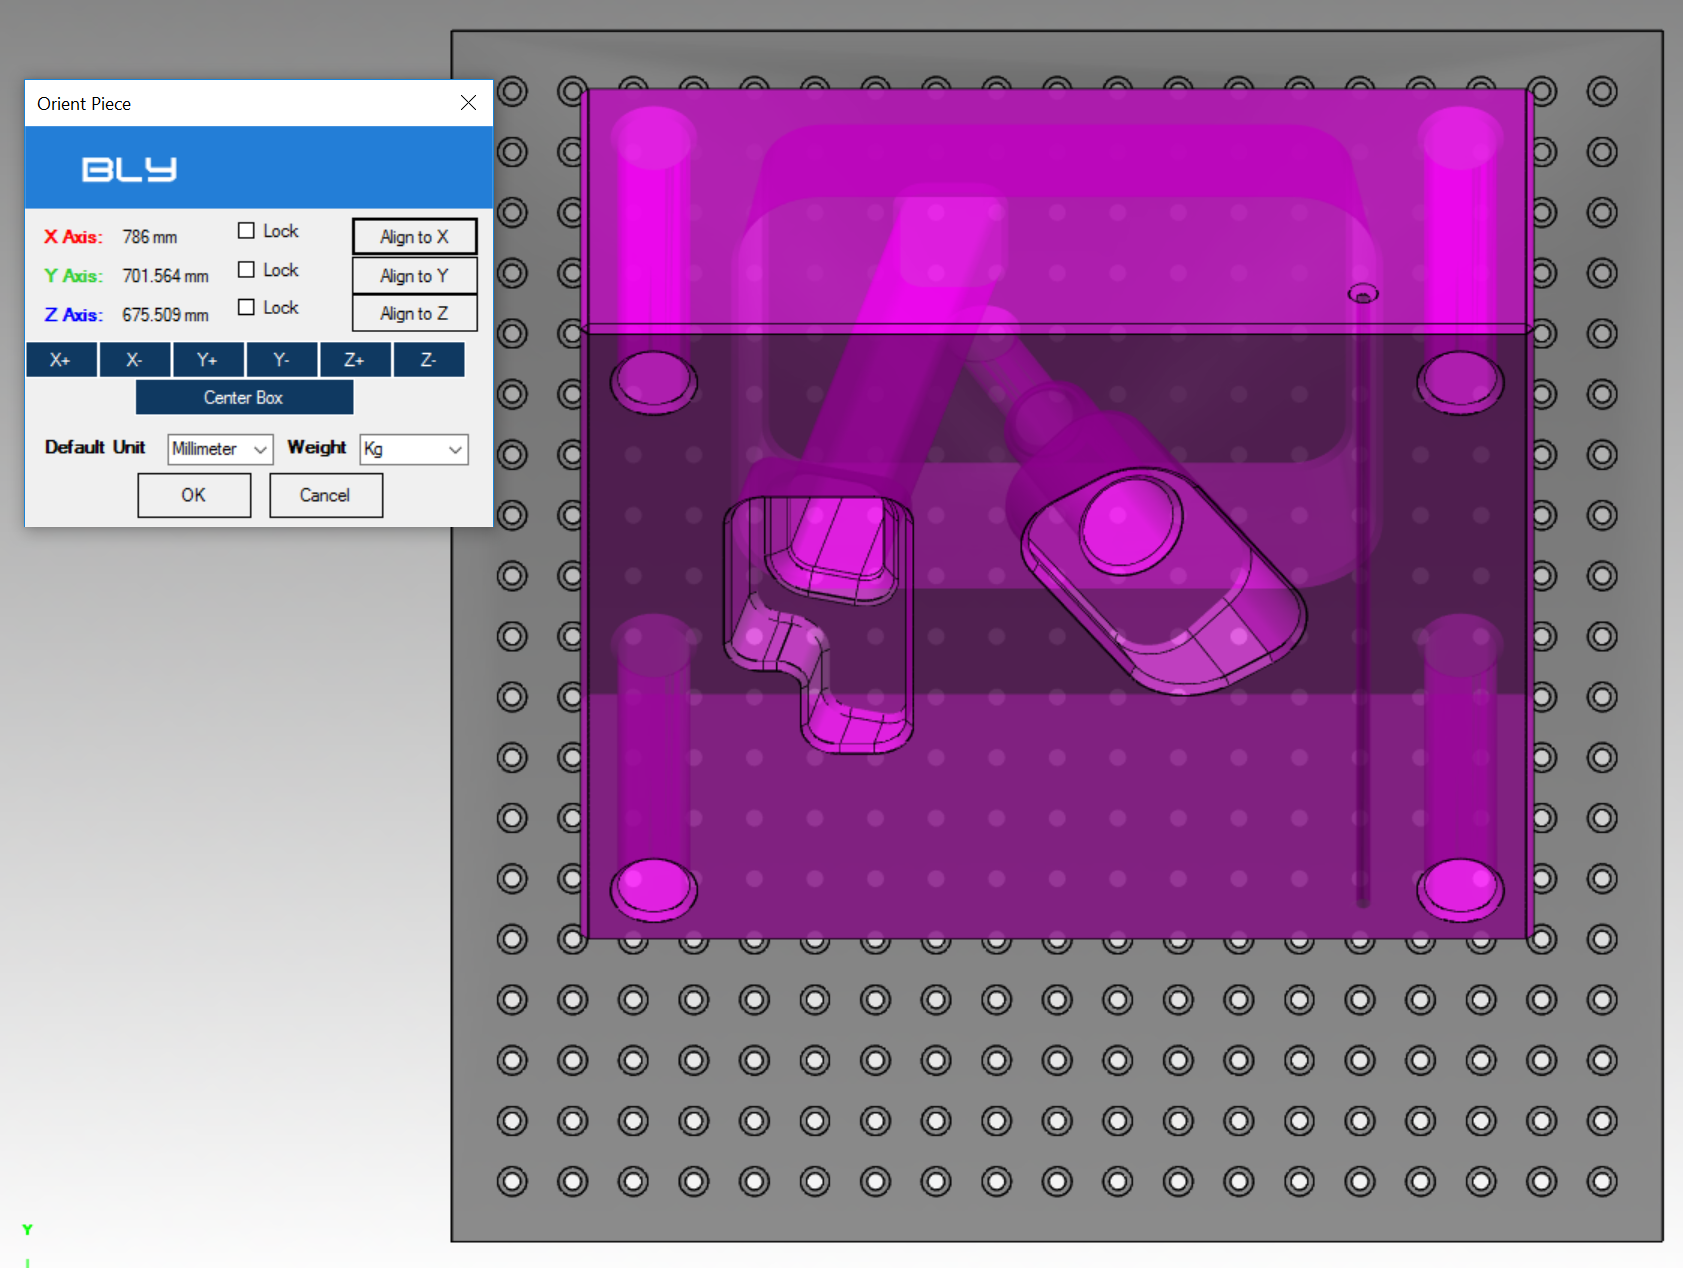Click the Center Box button
This screenshot has width=1683, height=1268.
point(244,398)
